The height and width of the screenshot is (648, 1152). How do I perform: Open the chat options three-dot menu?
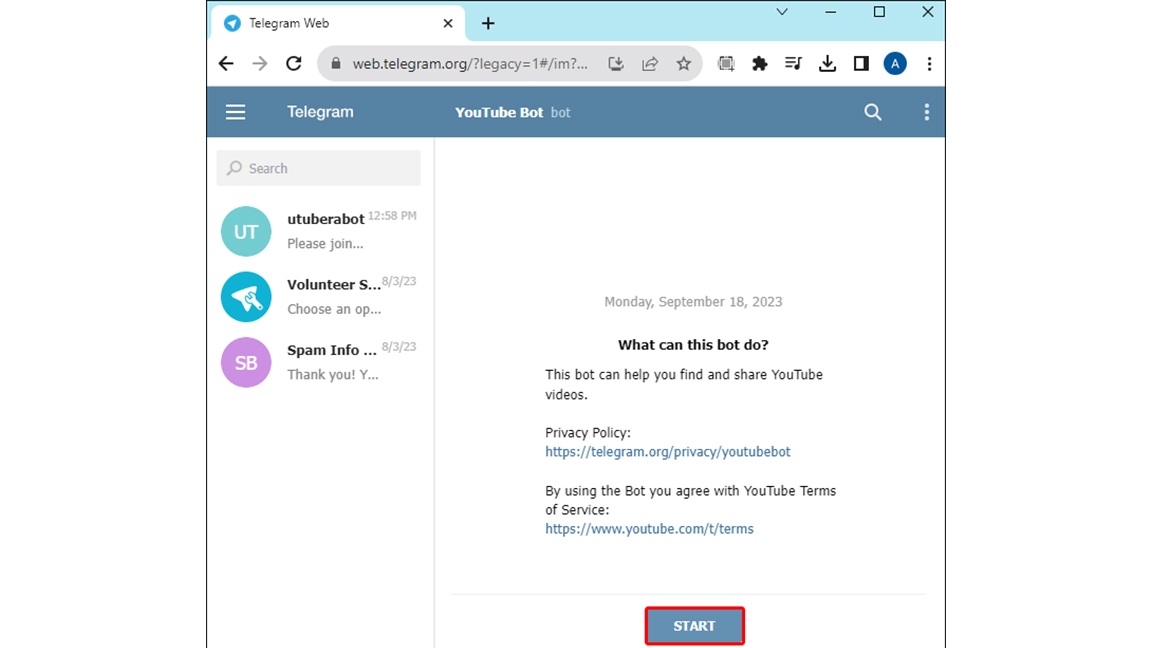coord(926,112)
